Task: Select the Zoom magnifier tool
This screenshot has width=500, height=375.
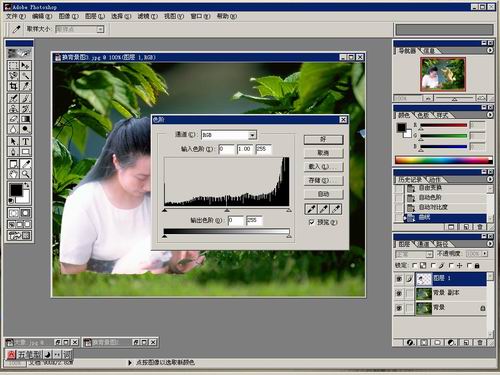Action: (x=26, y=174)
